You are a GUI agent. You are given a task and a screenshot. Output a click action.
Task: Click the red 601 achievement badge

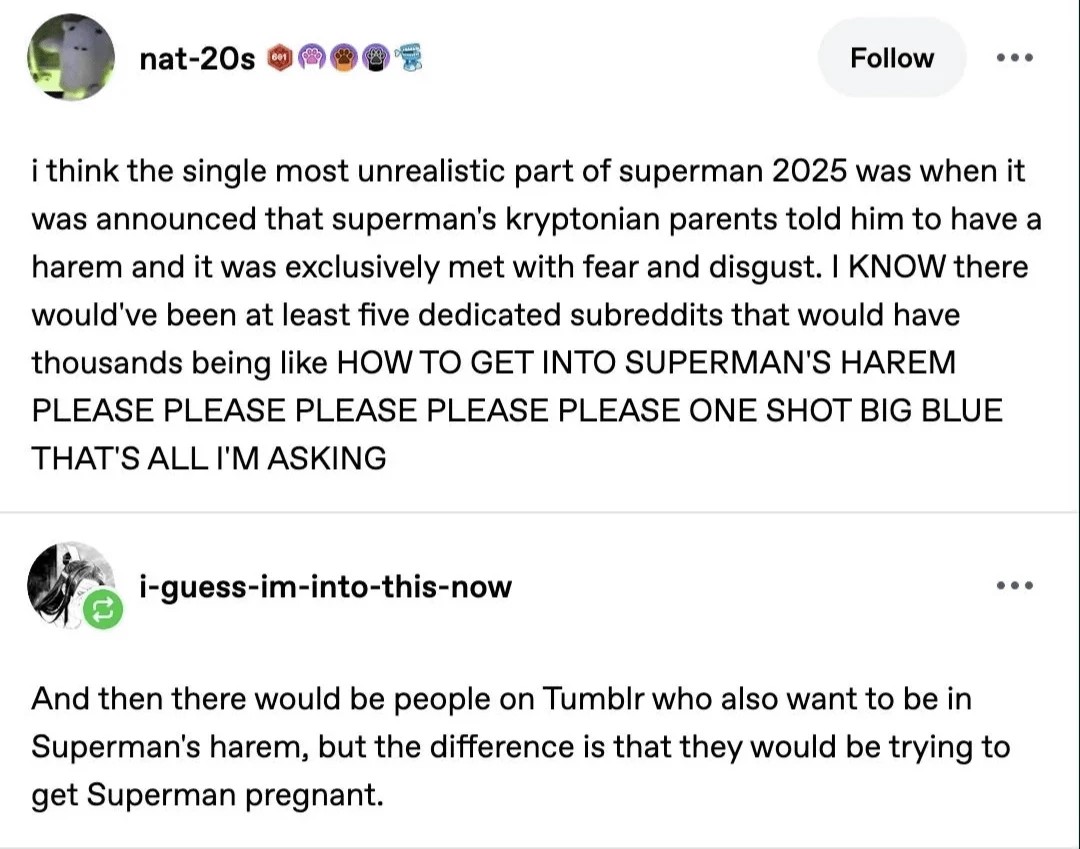point(278,57)
